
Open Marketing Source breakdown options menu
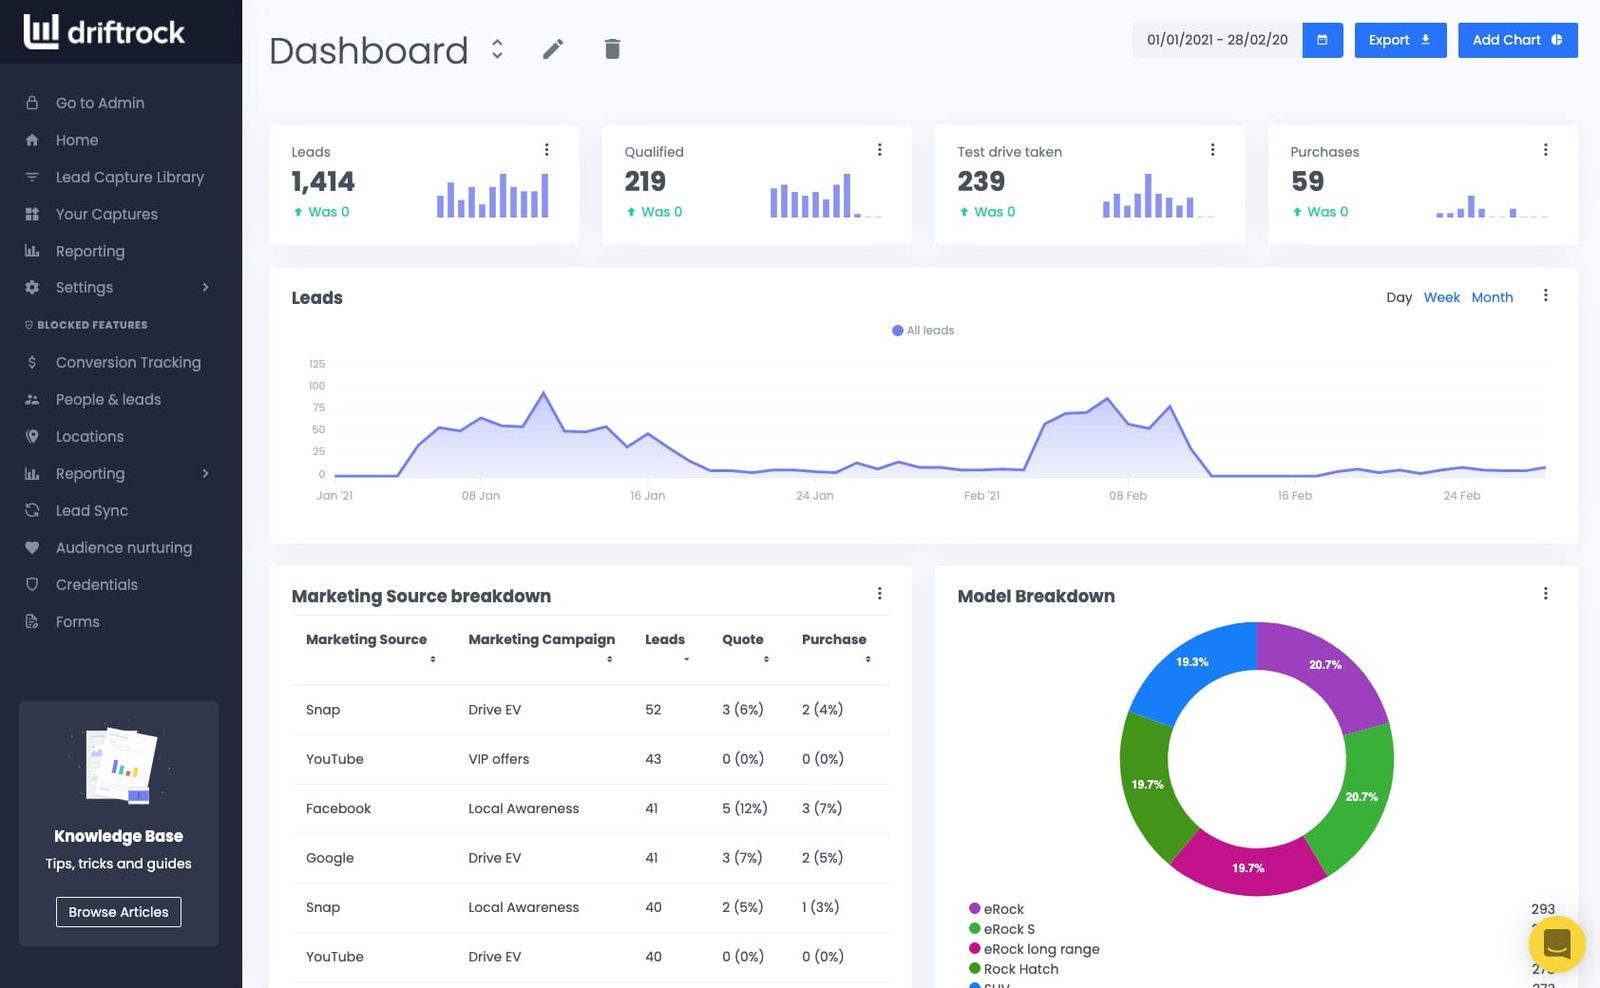[879, 594]
